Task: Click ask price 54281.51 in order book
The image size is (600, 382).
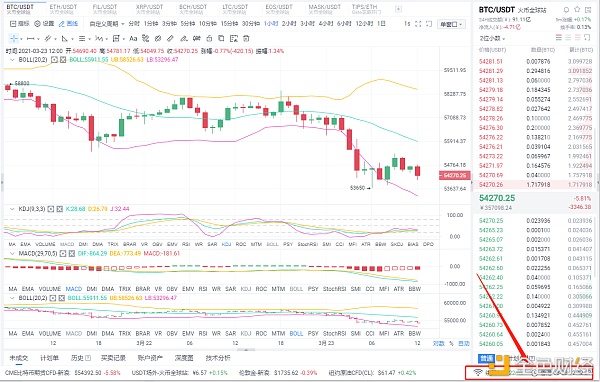Action: coord(491,61)
